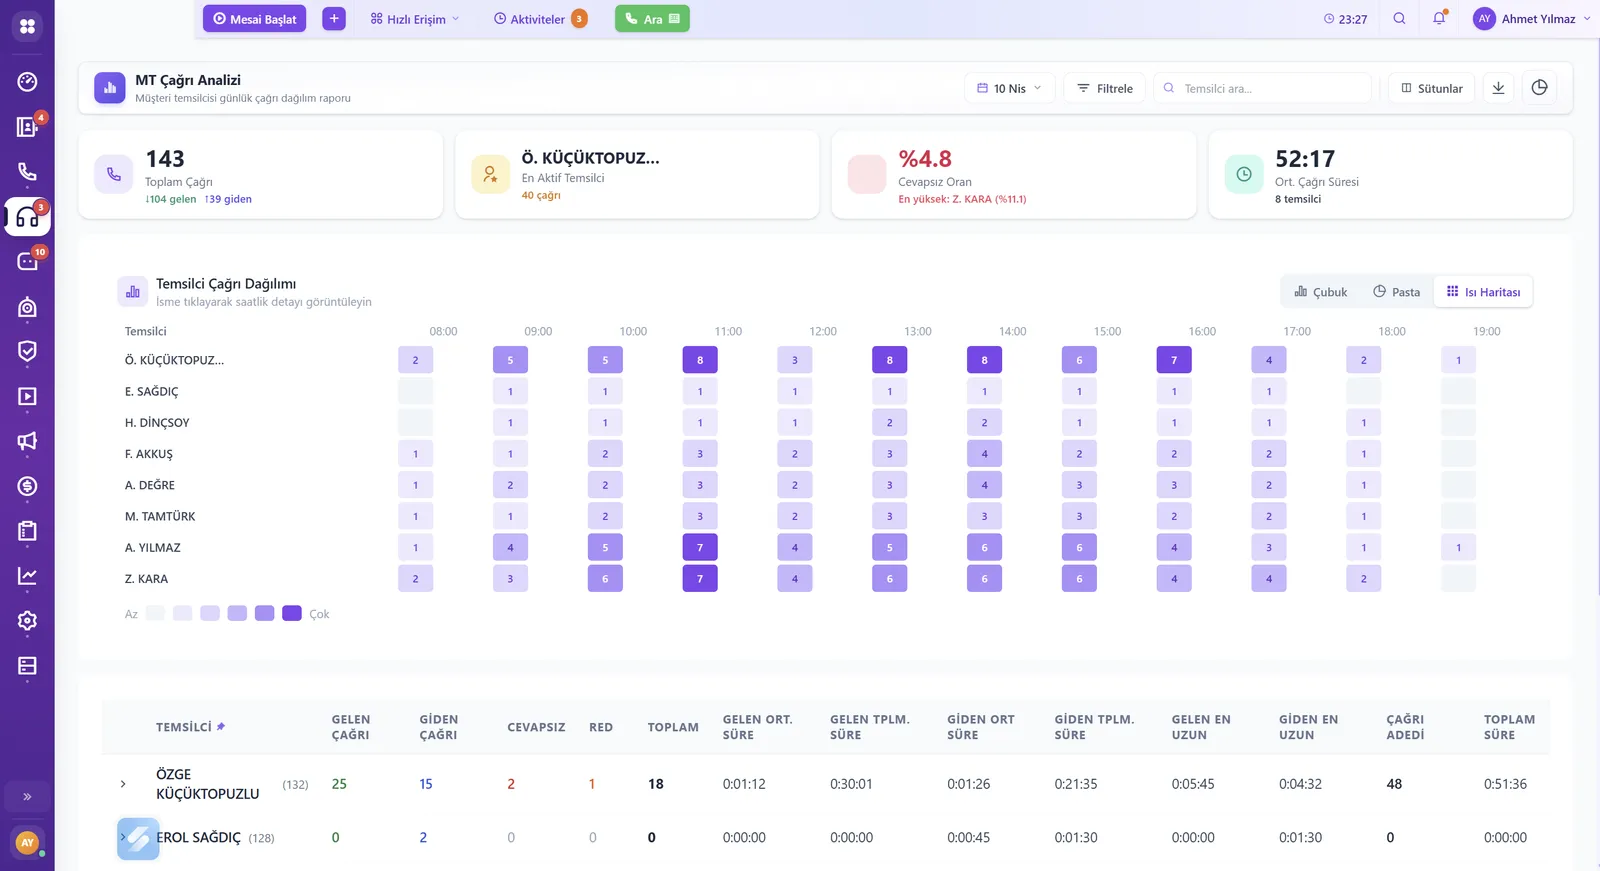
Task: Click the plus button next to Mesai Başlat
Action: click(x=334, y=19)
